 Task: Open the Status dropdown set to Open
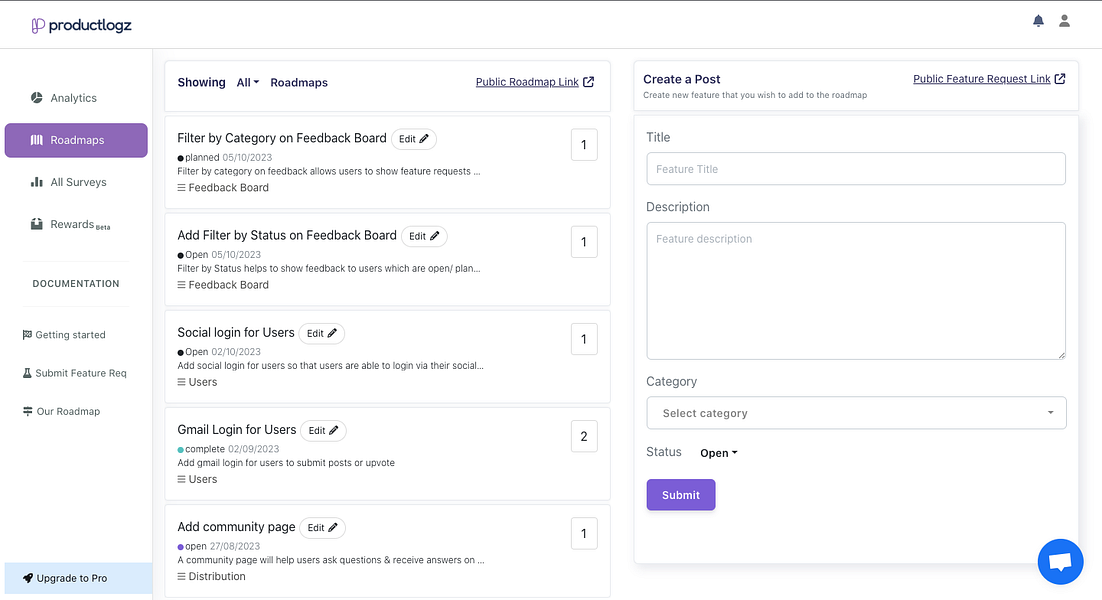[718, 453]
